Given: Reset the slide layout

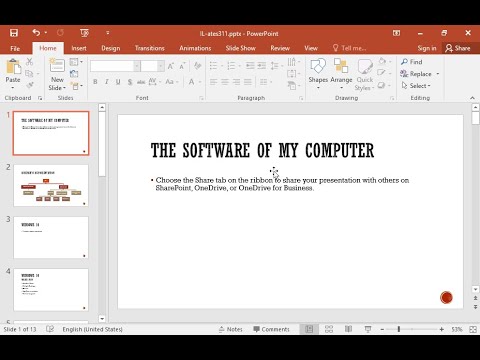Looking at the screenshot, I should pyautogui.click(x=74, y=74).
